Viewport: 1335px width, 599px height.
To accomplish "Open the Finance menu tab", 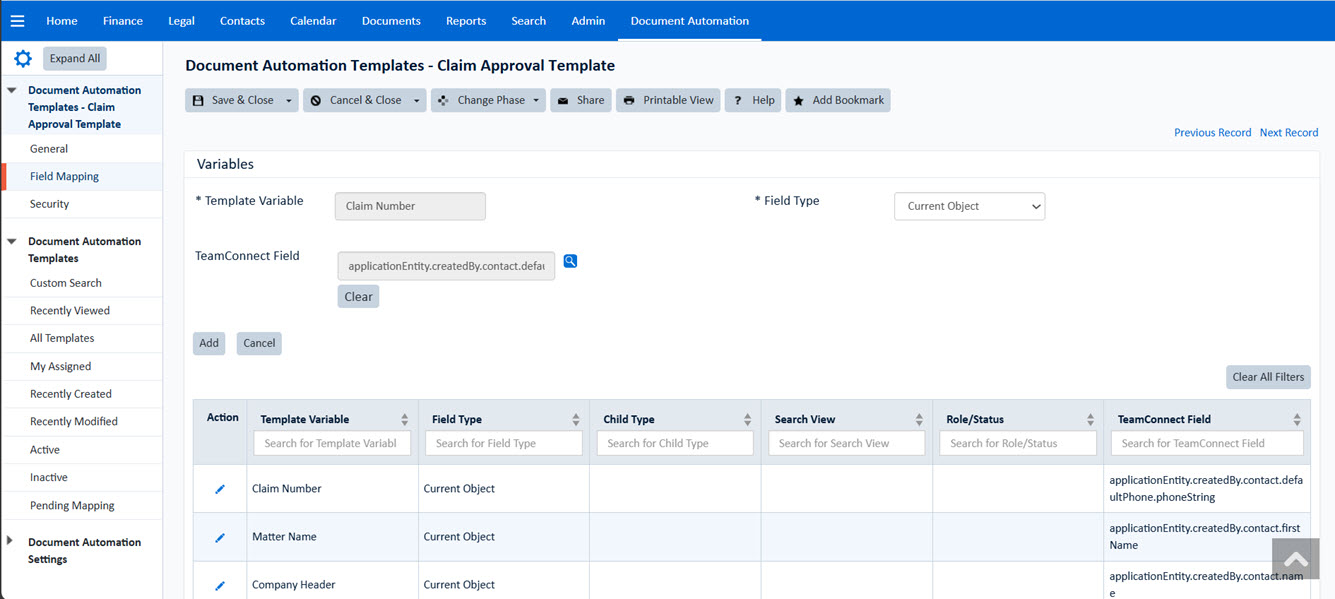I will [123, 21].
